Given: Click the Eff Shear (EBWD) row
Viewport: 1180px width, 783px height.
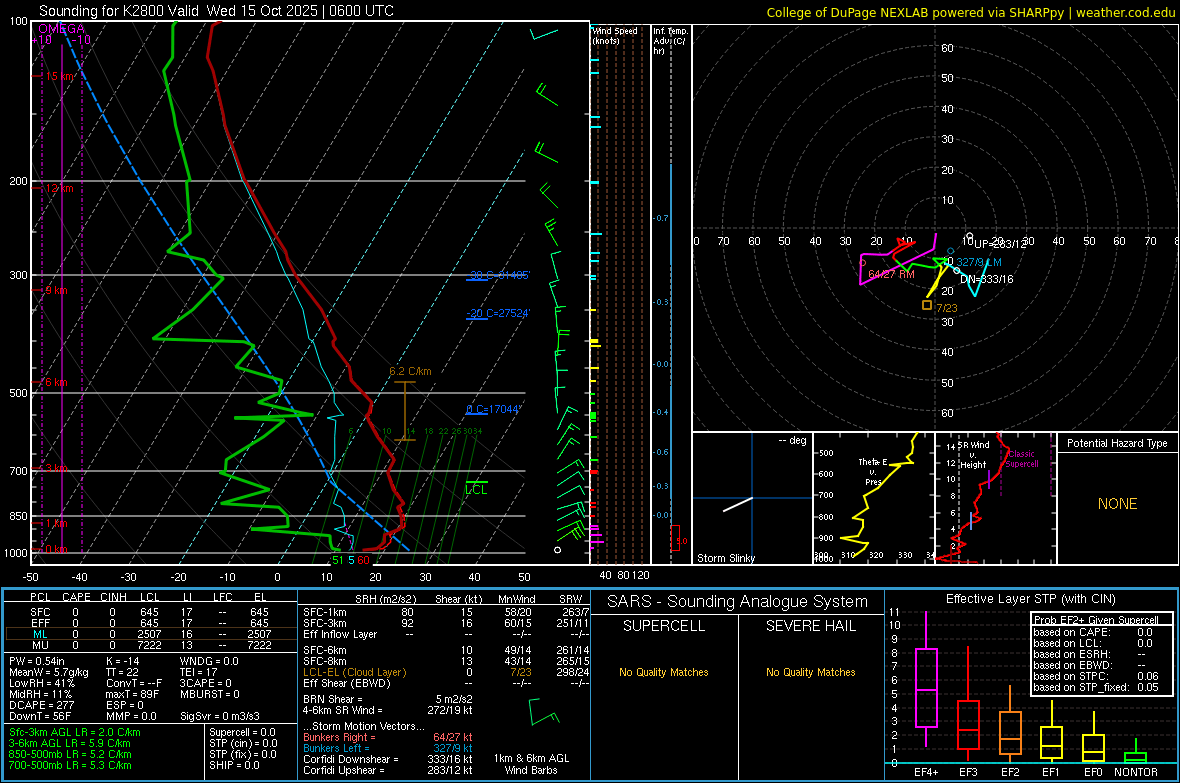Looking at the screenshot, I should (x=446, y=683).
